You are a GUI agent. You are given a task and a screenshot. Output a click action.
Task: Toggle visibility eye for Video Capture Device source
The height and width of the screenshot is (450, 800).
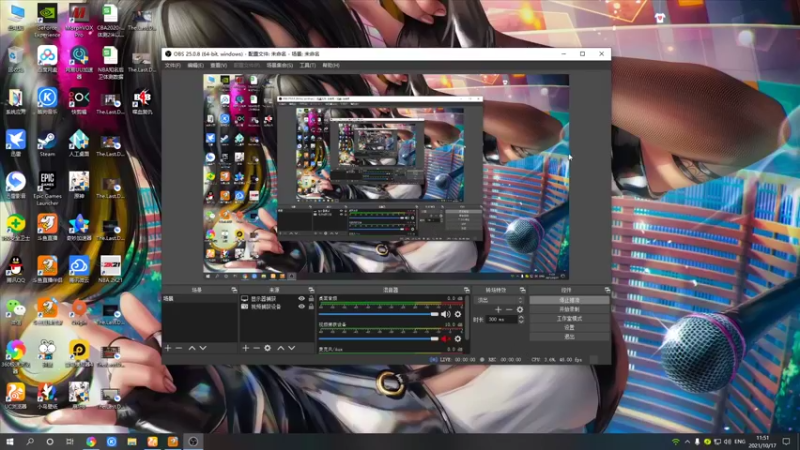click(302, 307)
